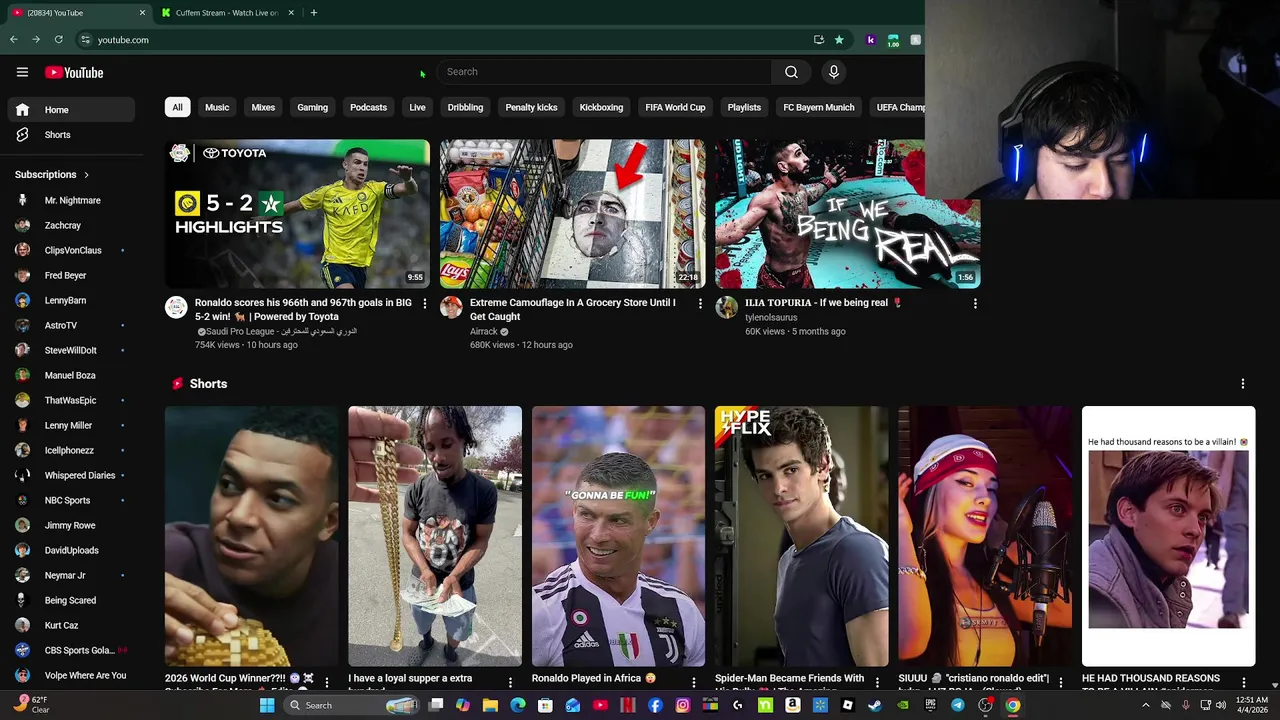Click the YouTube search input field
The width and height of the screenshot is (1280, 720).
click(x=605, y=72)
